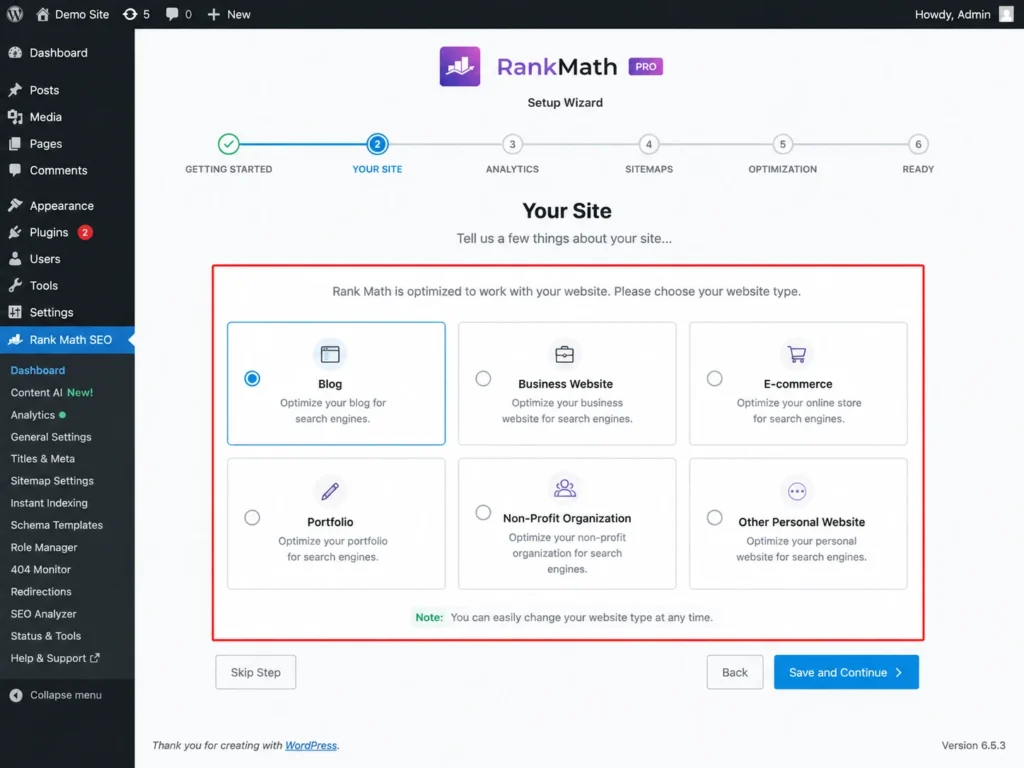Image resolution: width=1024 pixels, height=768 pixels.
Task: Click the plus New icon
Action: click(x=214, y=14)
